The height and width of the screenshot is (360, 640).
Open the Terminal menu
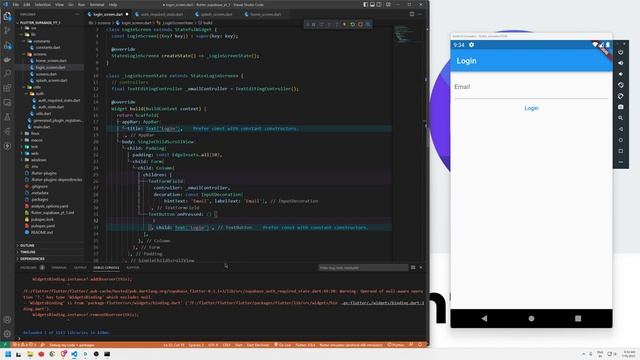pos(97,4)
